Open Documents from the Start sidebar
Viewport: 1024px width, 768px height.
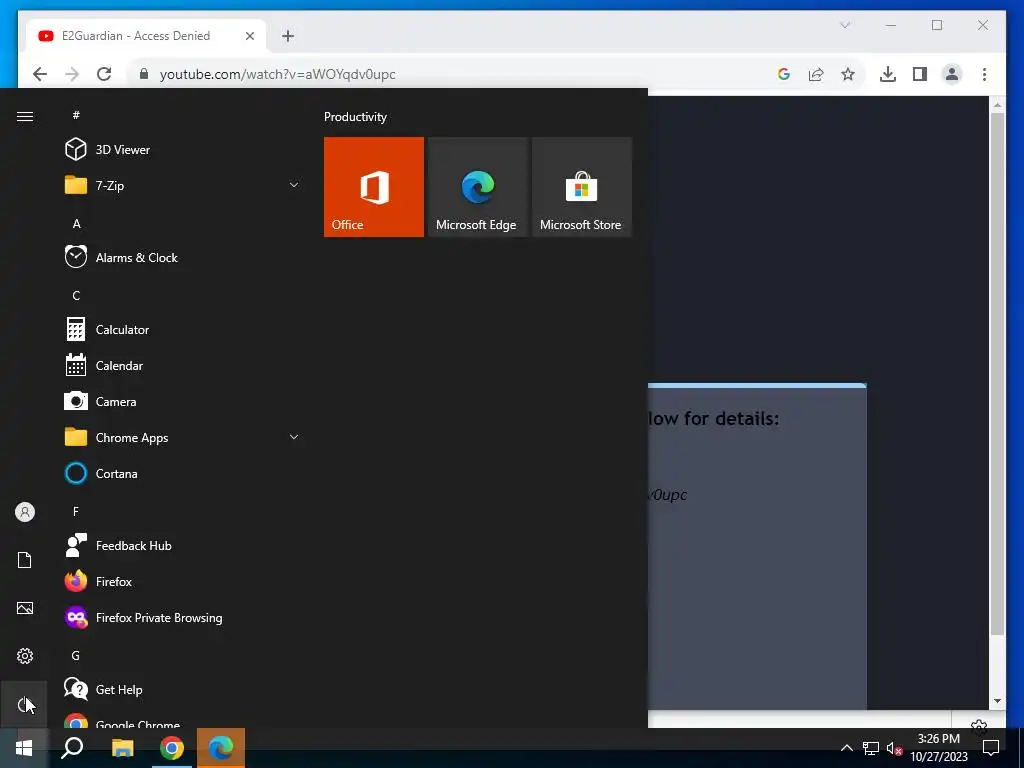(25, 560)
